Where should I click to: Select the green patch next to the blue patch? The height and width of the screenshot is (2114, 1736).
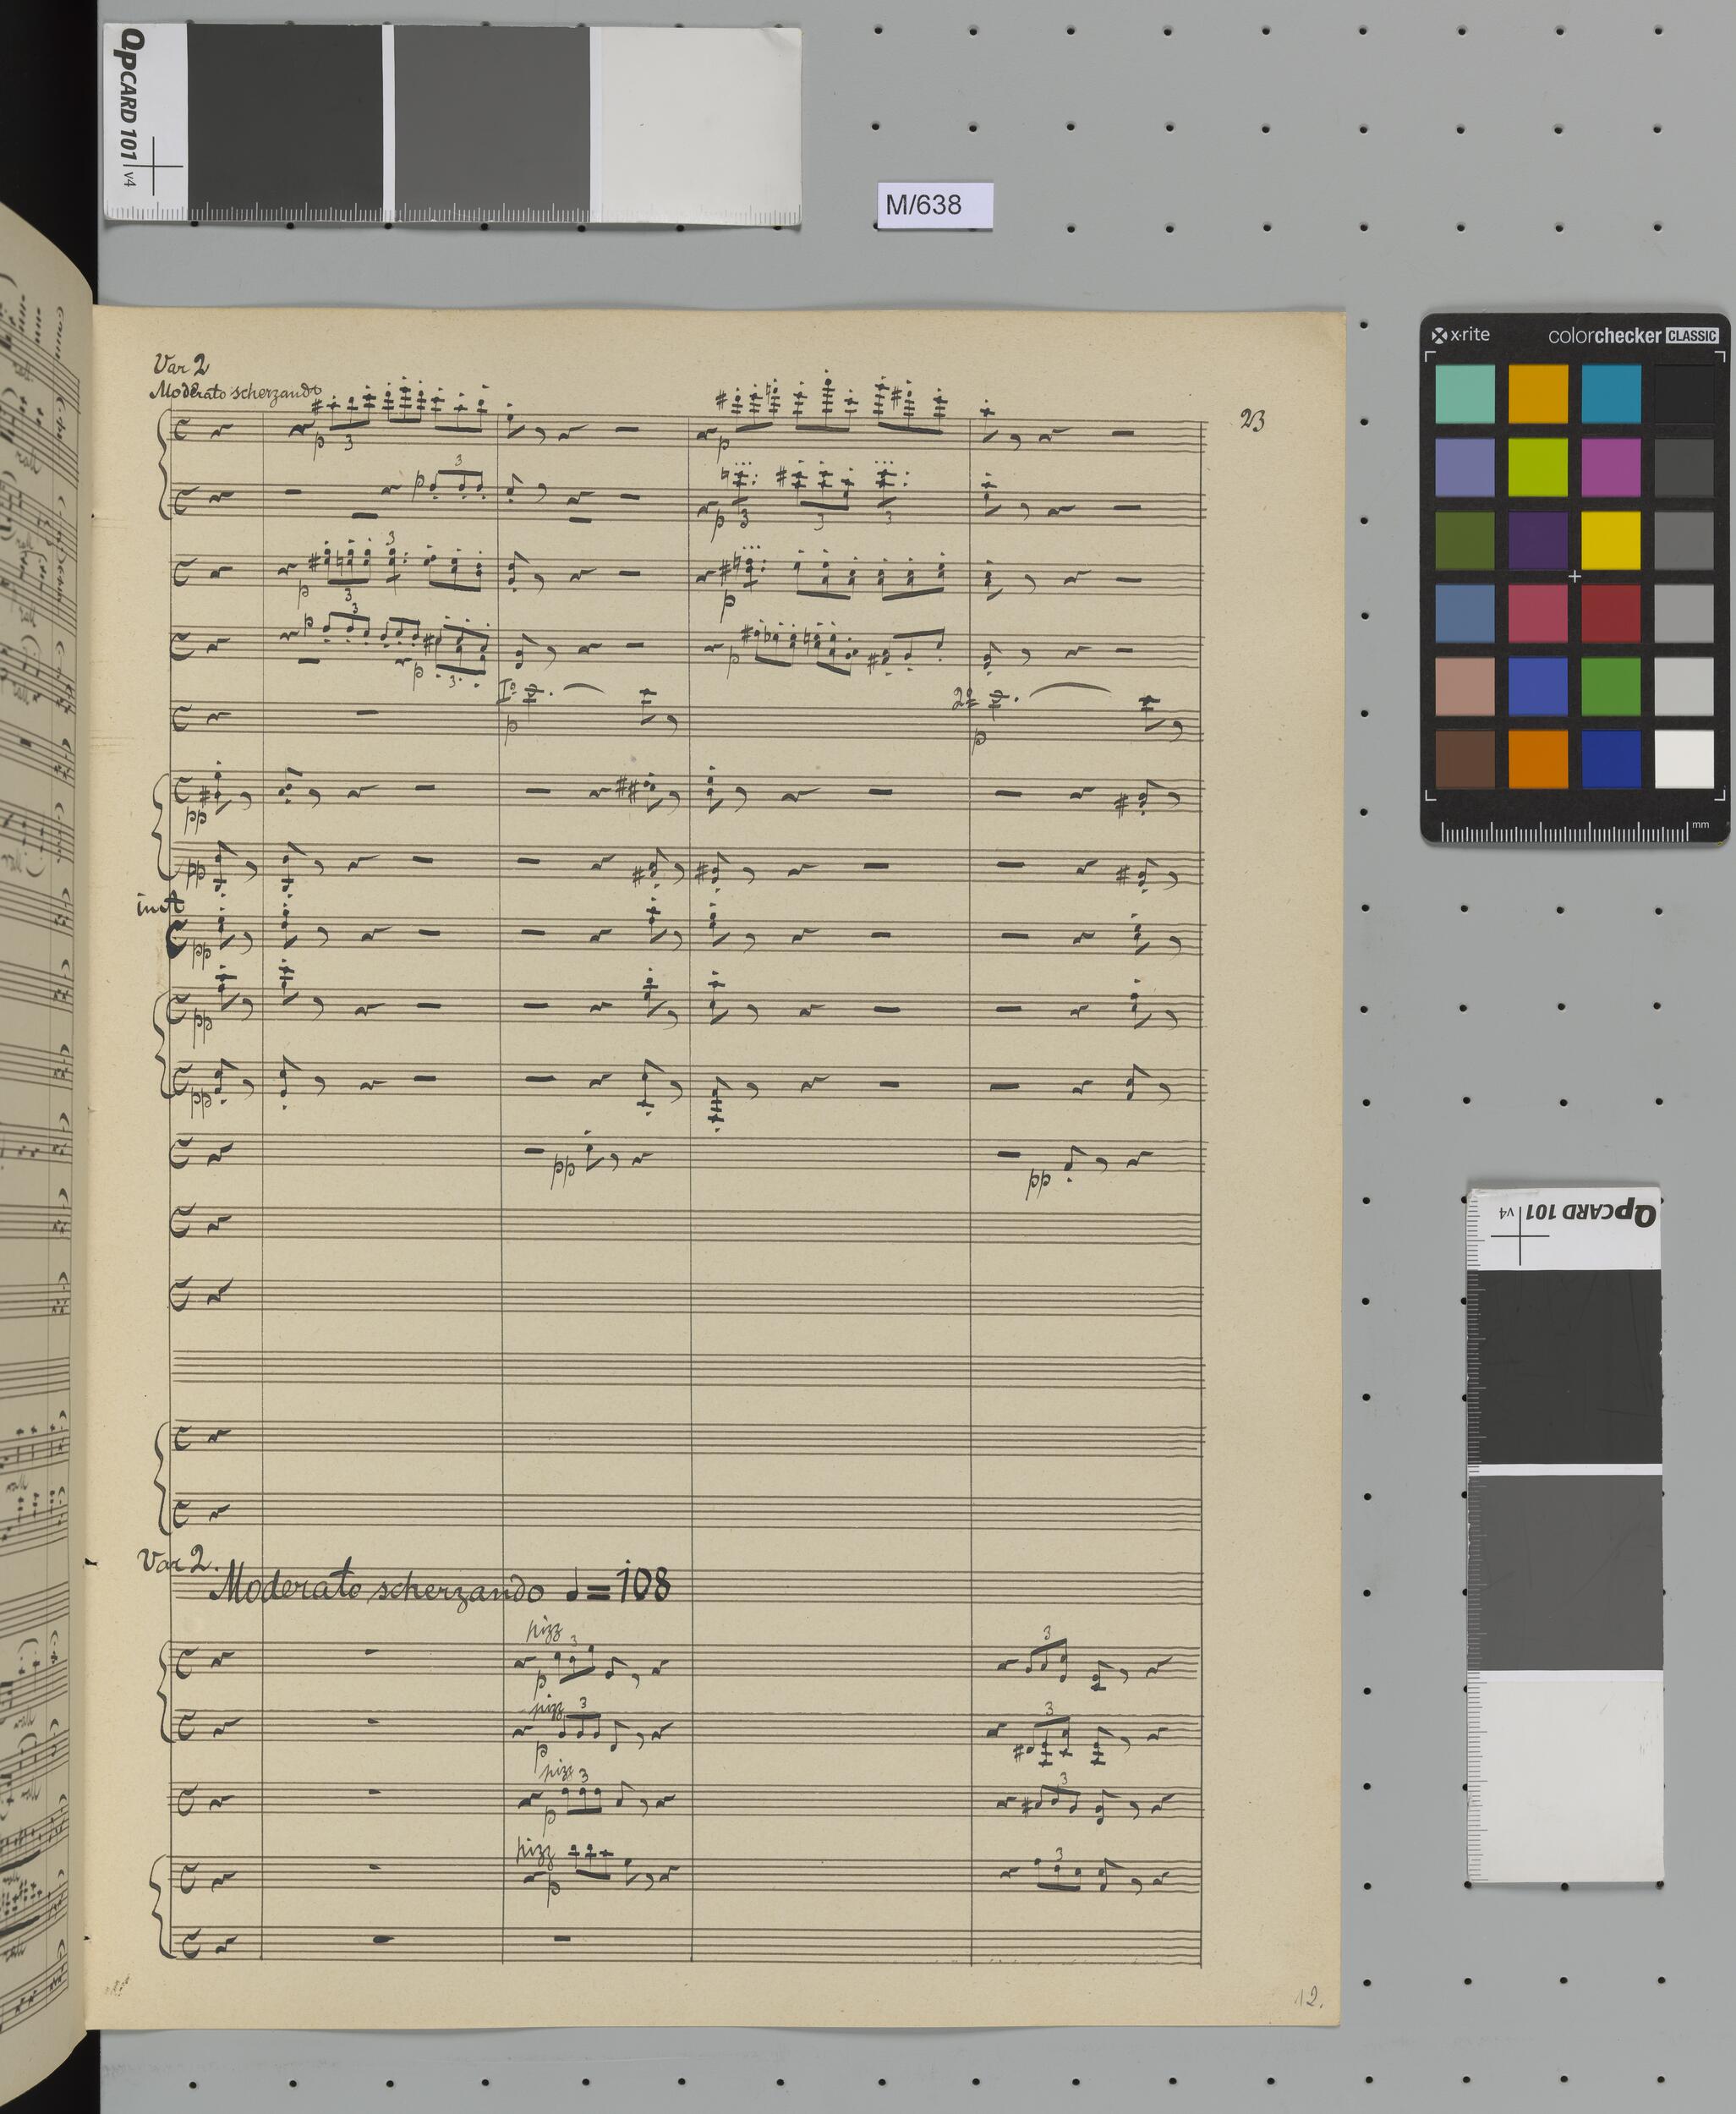click(x=1610, y=686)
